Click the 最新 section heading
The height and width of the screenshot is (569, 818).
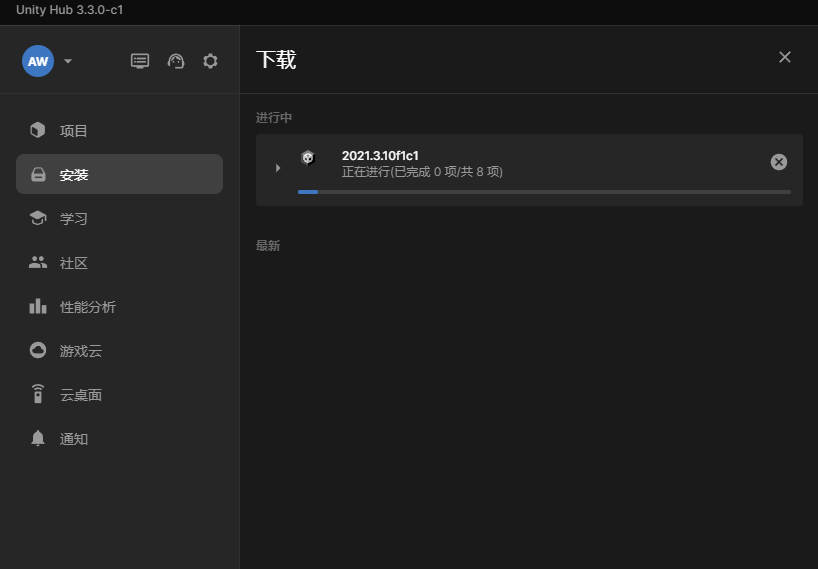point(268,246)
